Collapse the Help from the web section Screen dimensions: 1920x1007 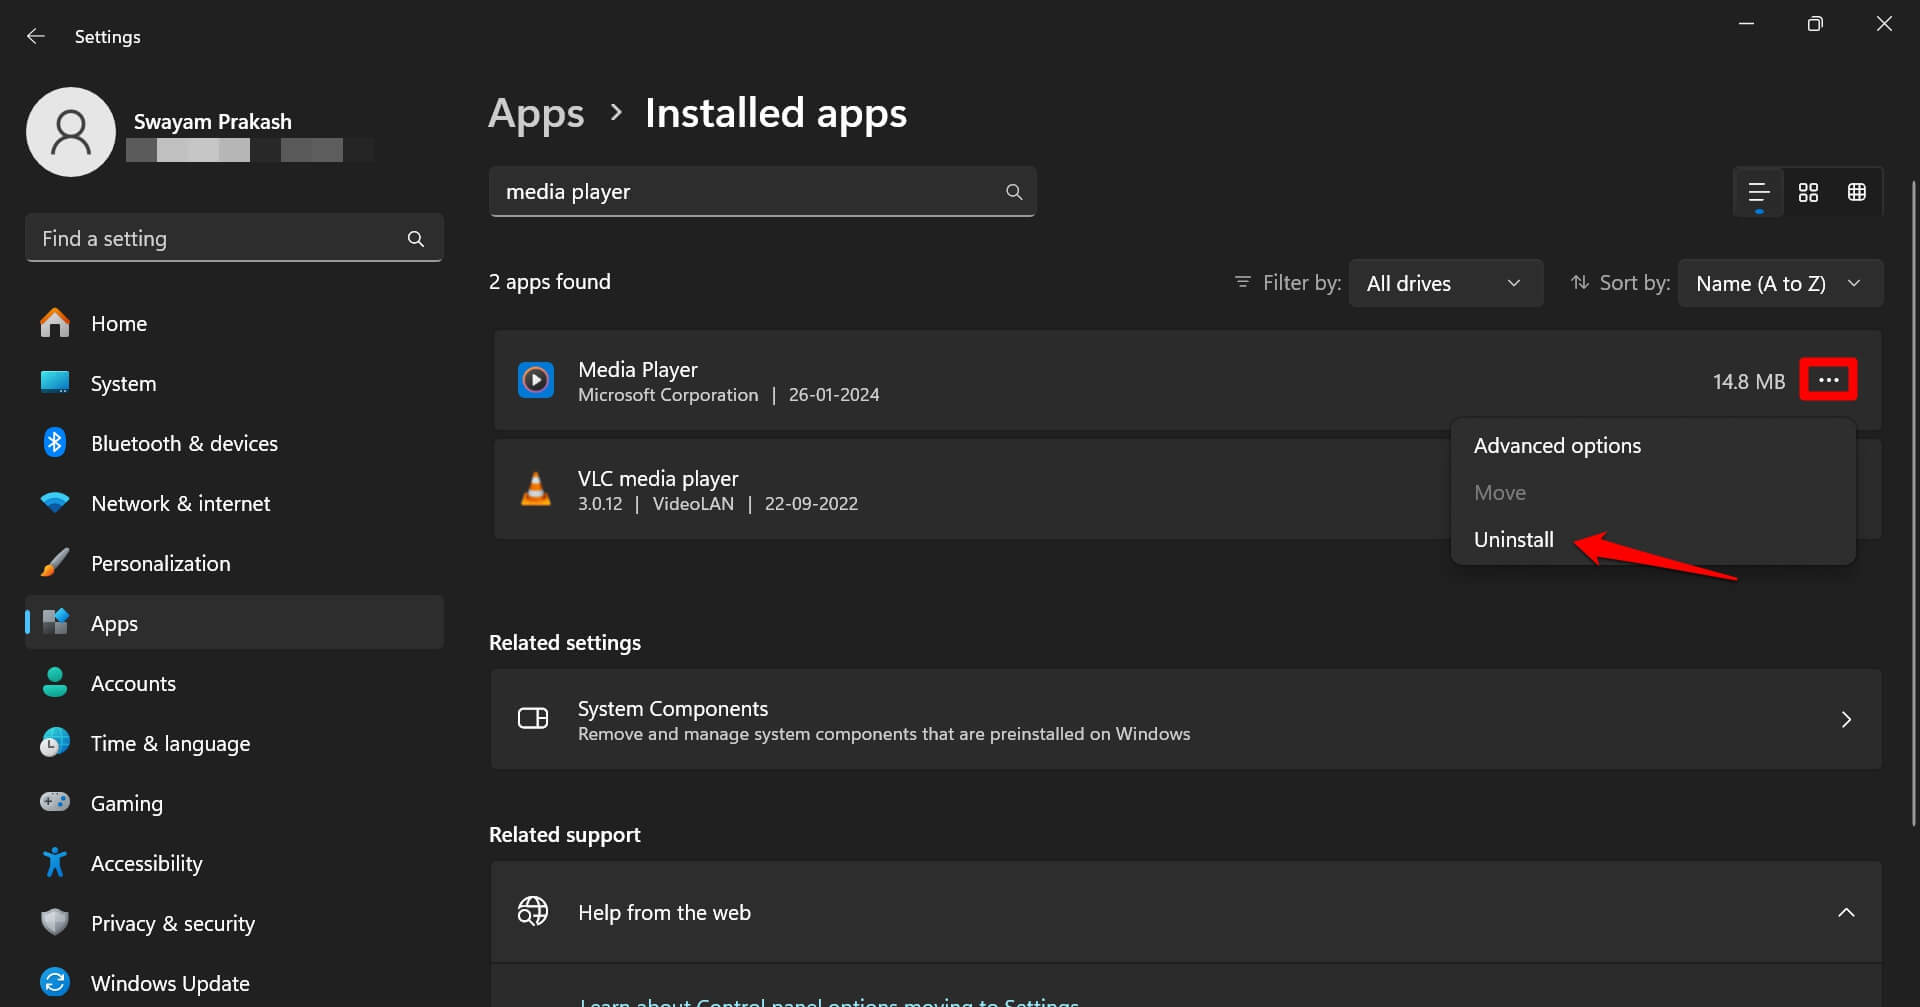click(1846, 912)
